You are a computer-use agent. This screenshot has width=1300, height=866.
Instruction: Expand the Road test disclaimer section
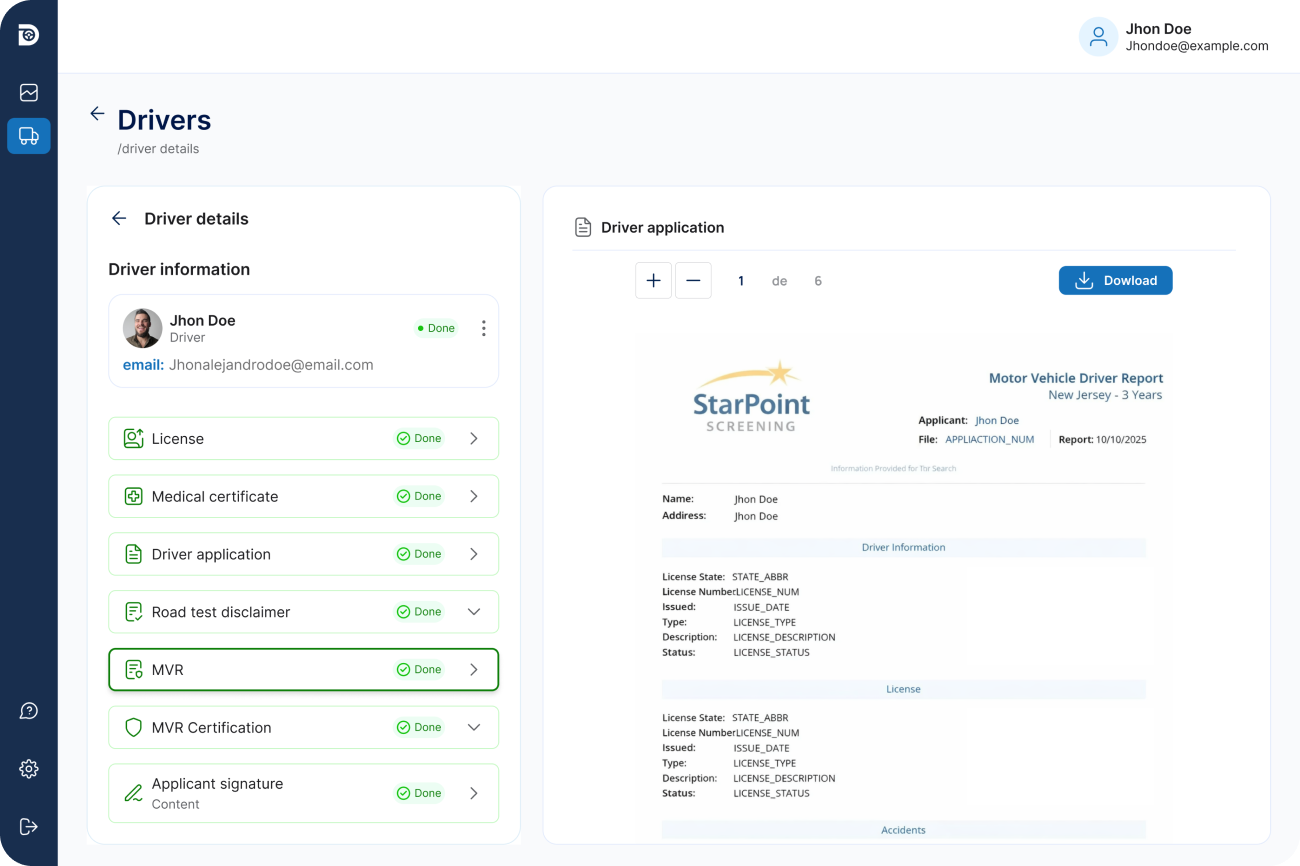click(x=474, y=612)
